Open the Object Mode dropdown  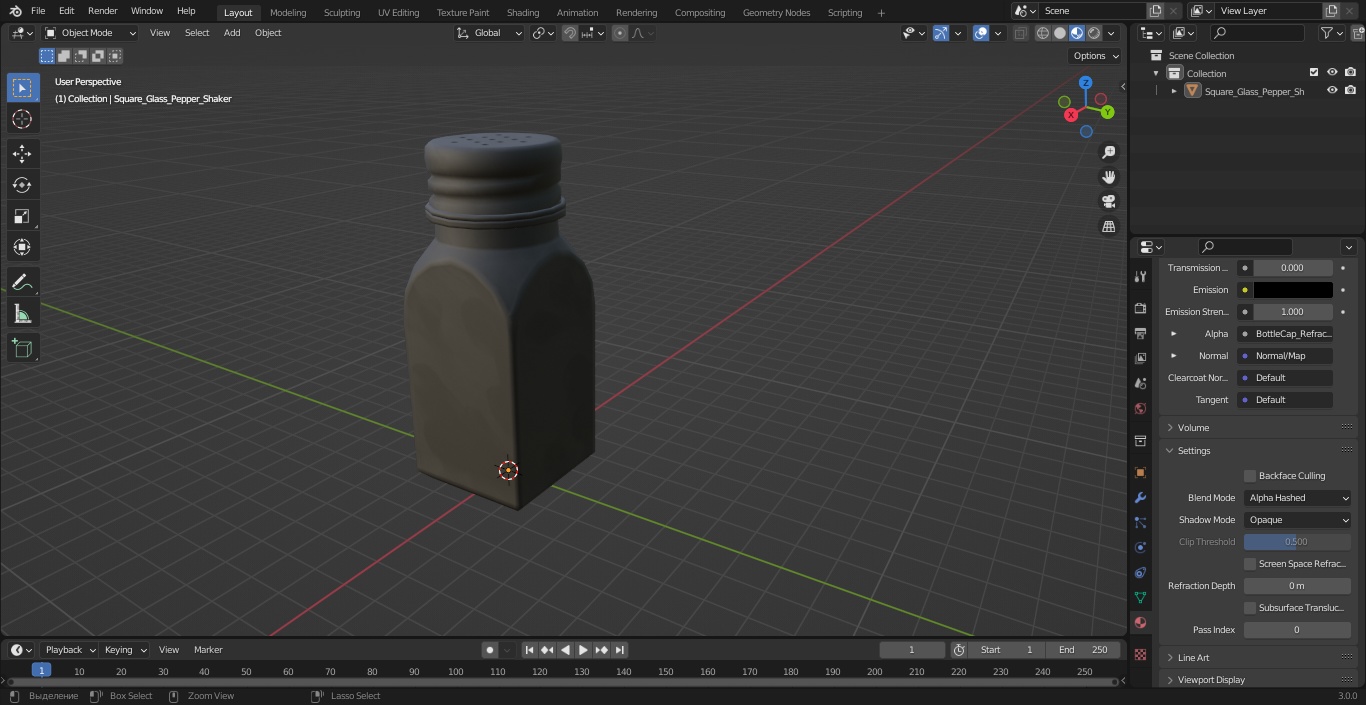[x=90, y=33]
